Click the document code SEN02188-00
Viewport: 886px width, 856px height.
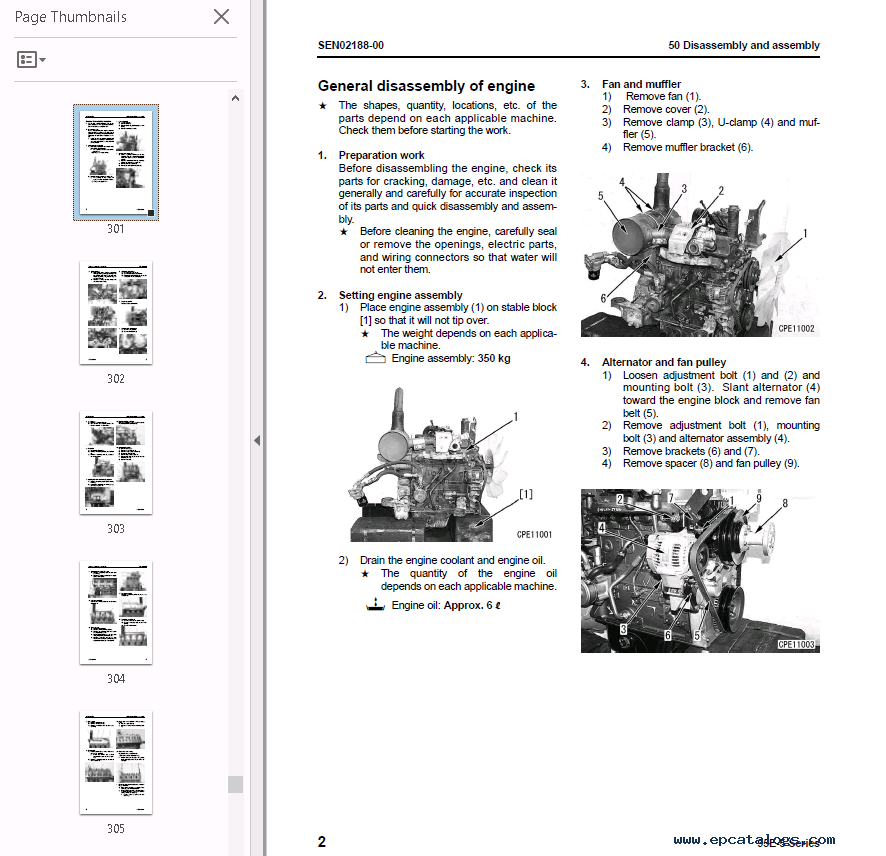click(x=350, y=45)
